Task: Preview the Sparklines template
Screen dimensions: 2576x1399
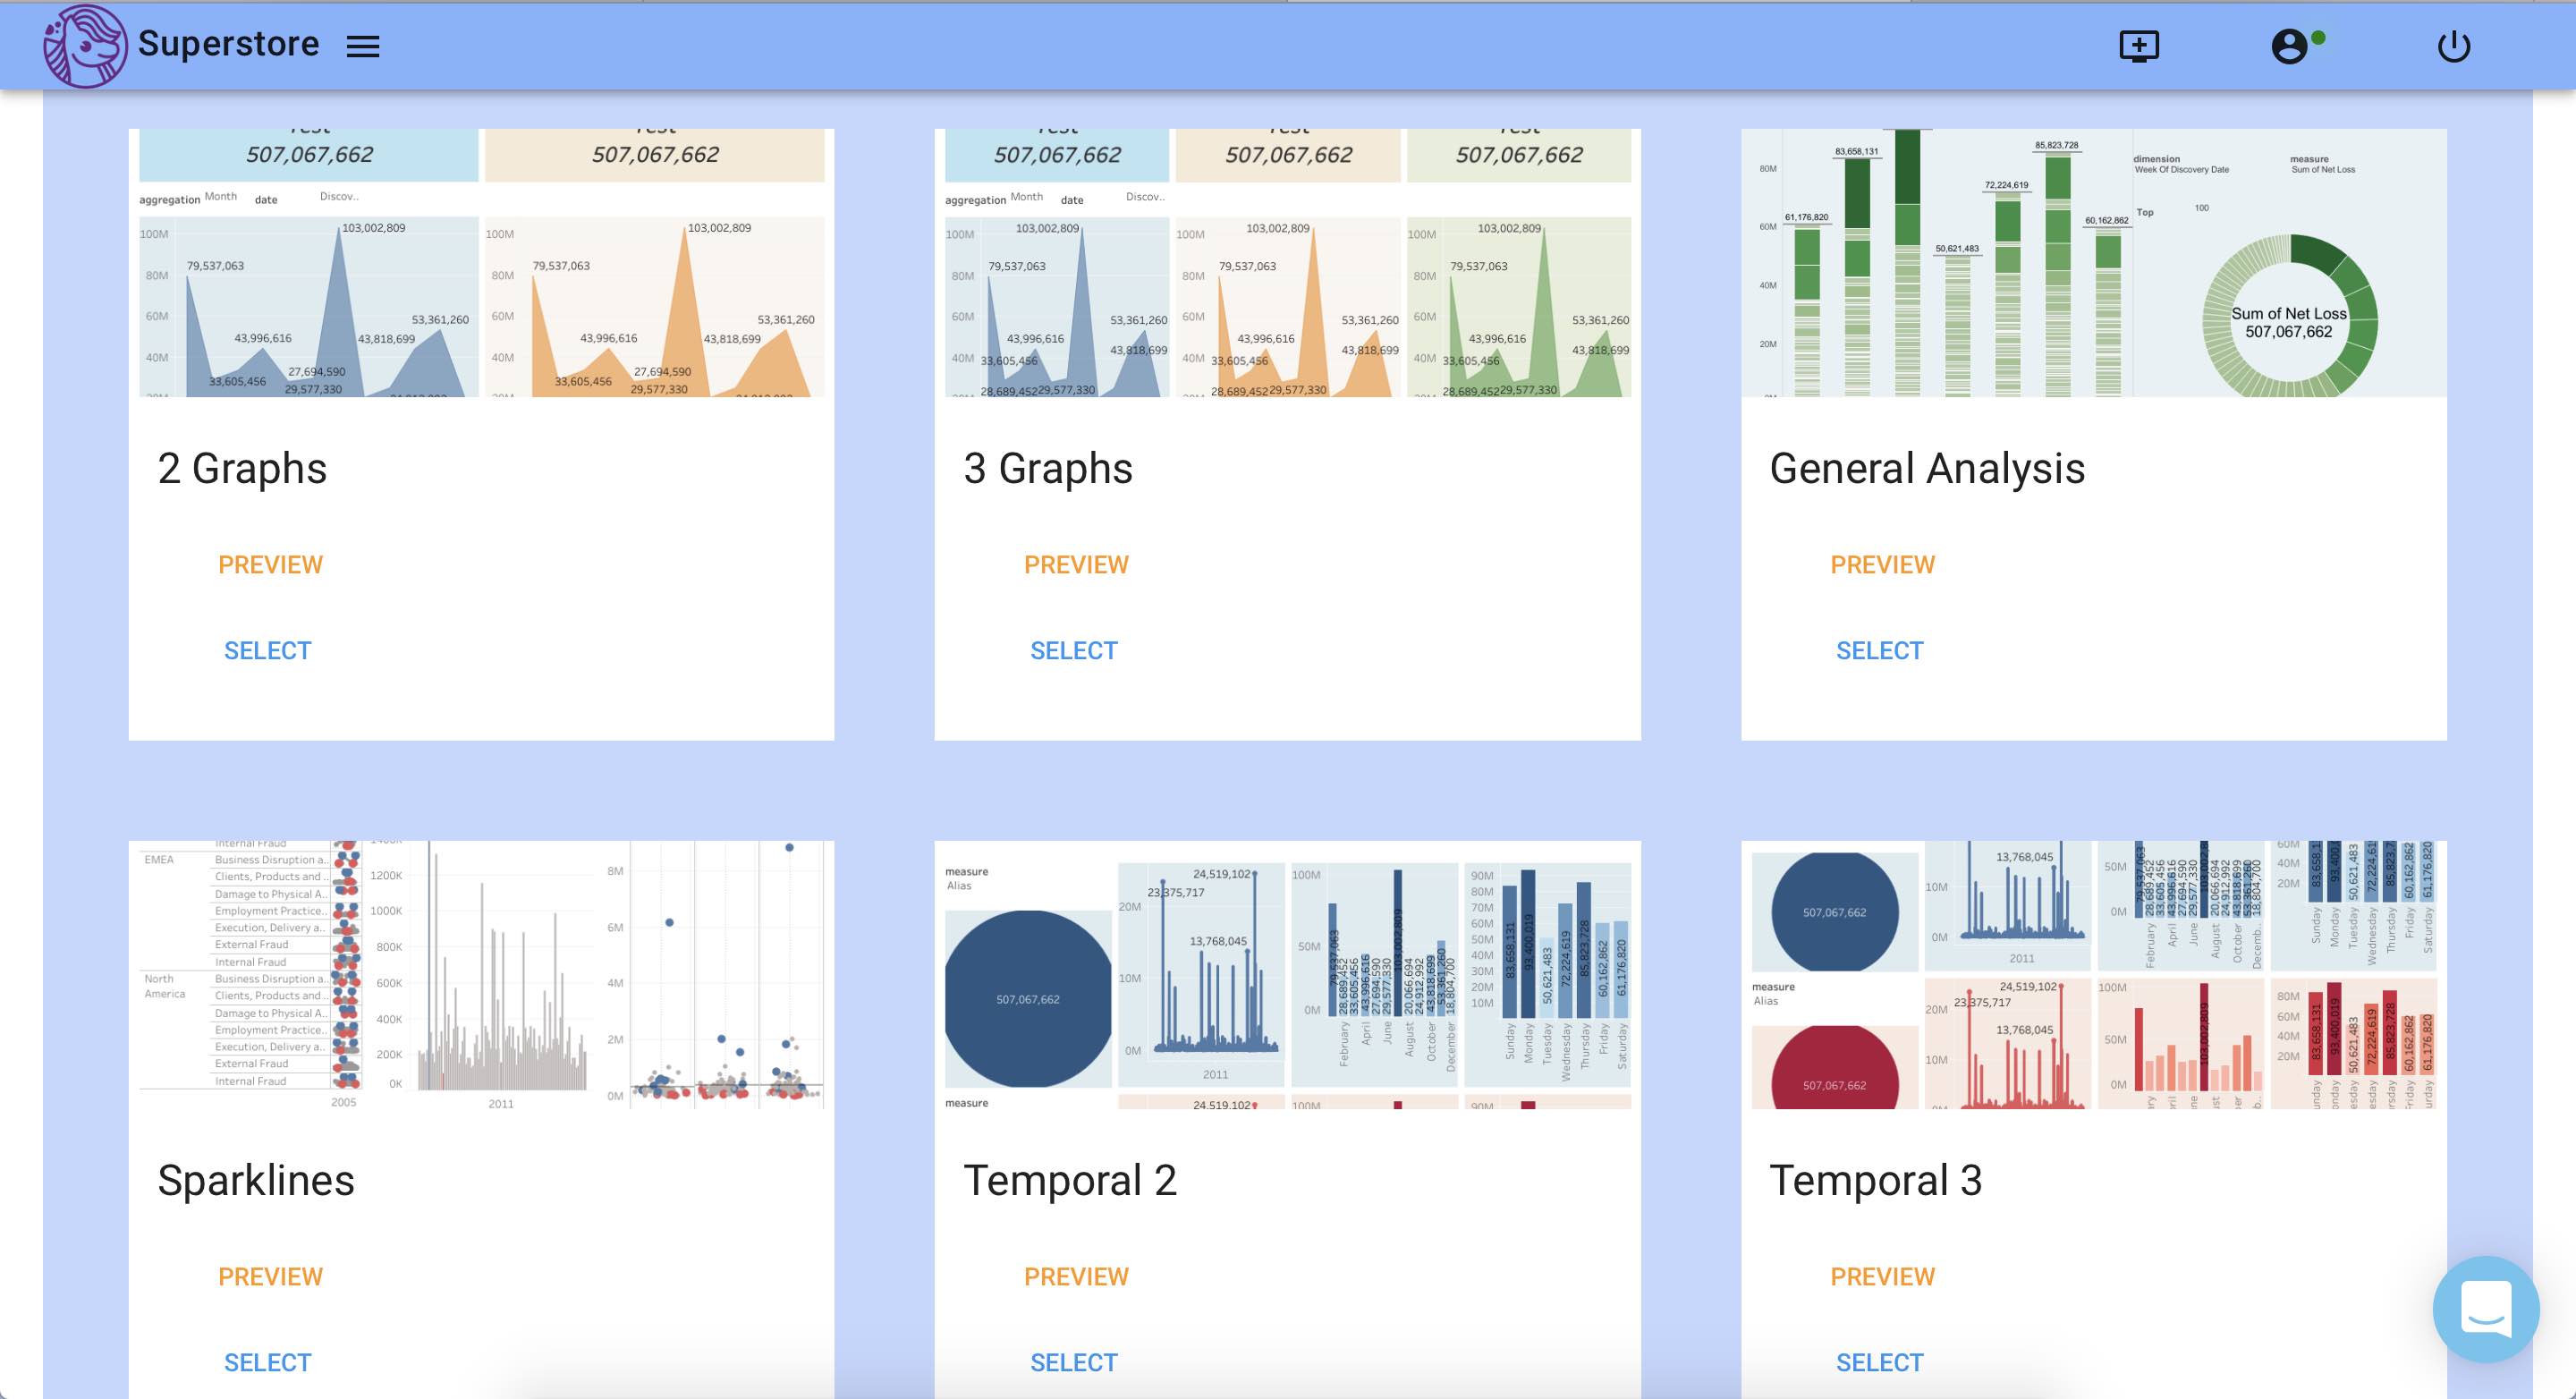Action: point(270,1277)
